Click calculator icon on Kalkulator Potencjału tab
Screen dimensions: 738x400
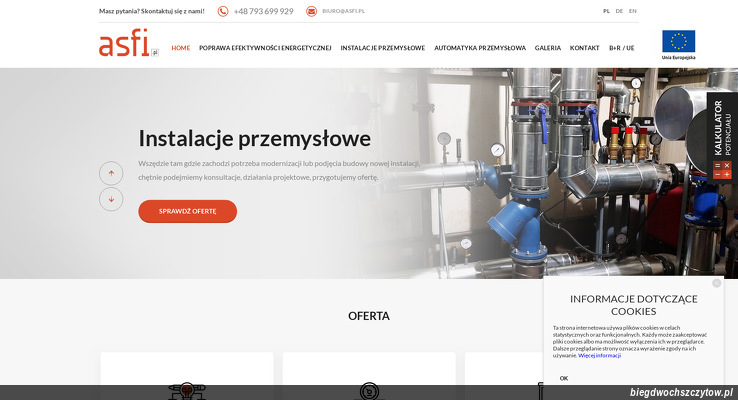(x=722, y=170)
